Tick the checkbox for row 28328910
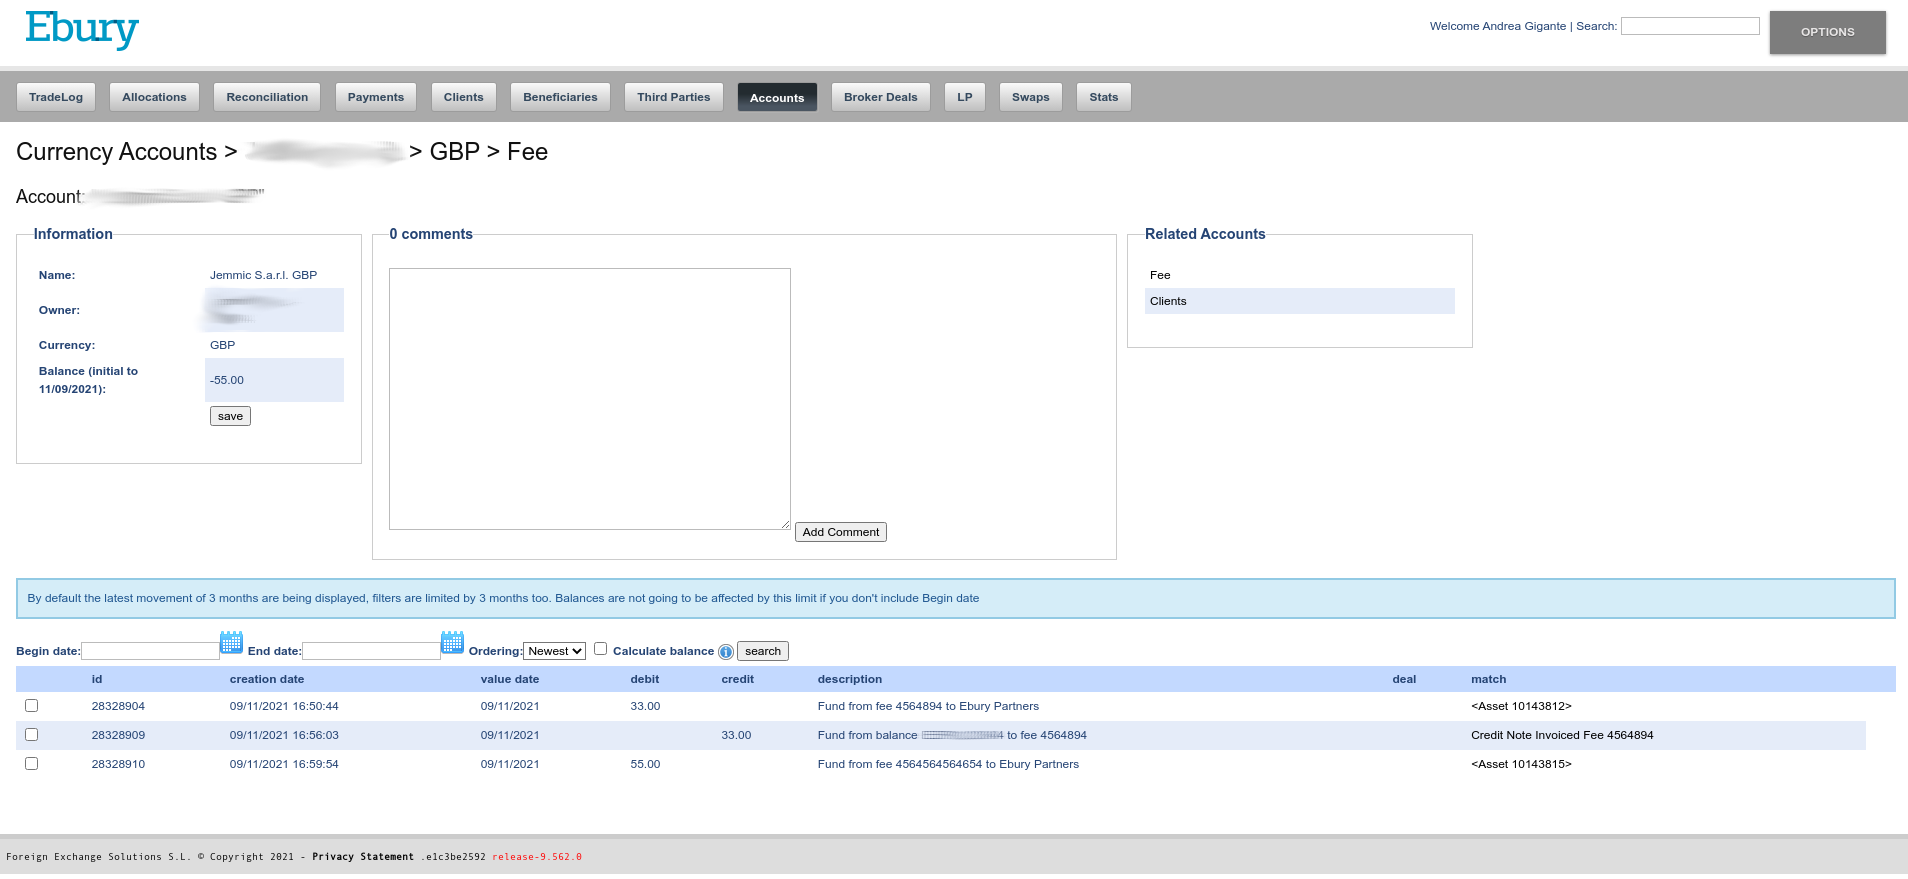1908x879 pixels. 32,764
